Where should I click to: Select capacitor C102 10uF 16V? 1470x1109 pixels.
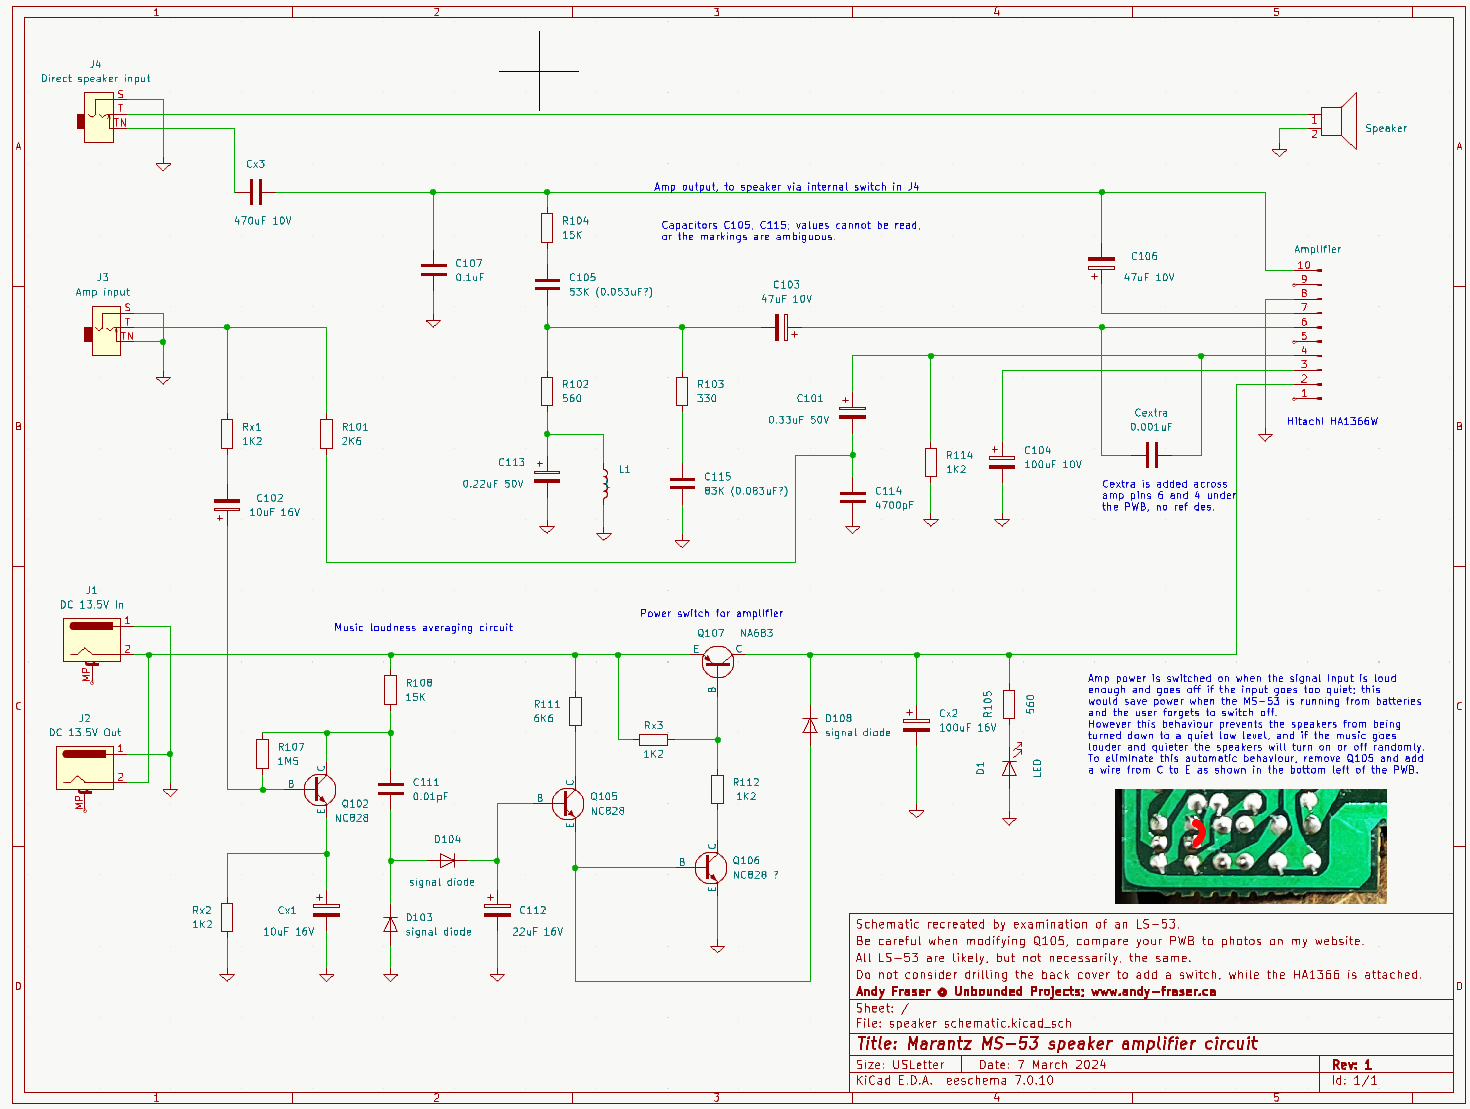point(227,505)
